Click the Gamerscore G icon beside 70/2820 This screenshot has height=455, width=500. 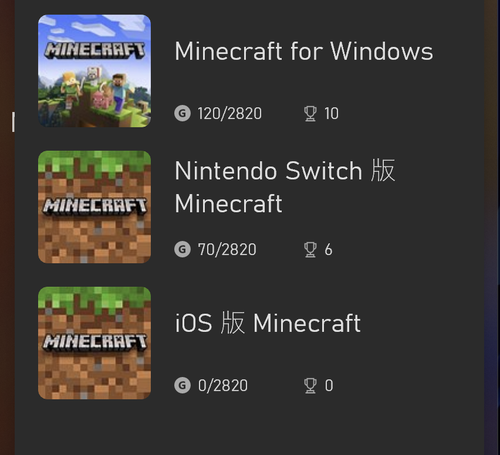click(182, 249)
